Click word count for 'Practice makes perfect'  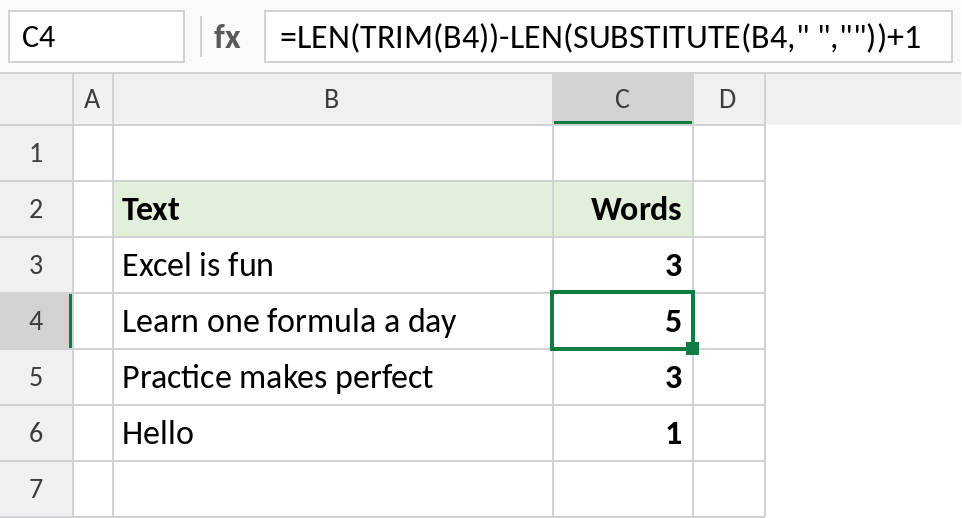(x=623, y=377)
